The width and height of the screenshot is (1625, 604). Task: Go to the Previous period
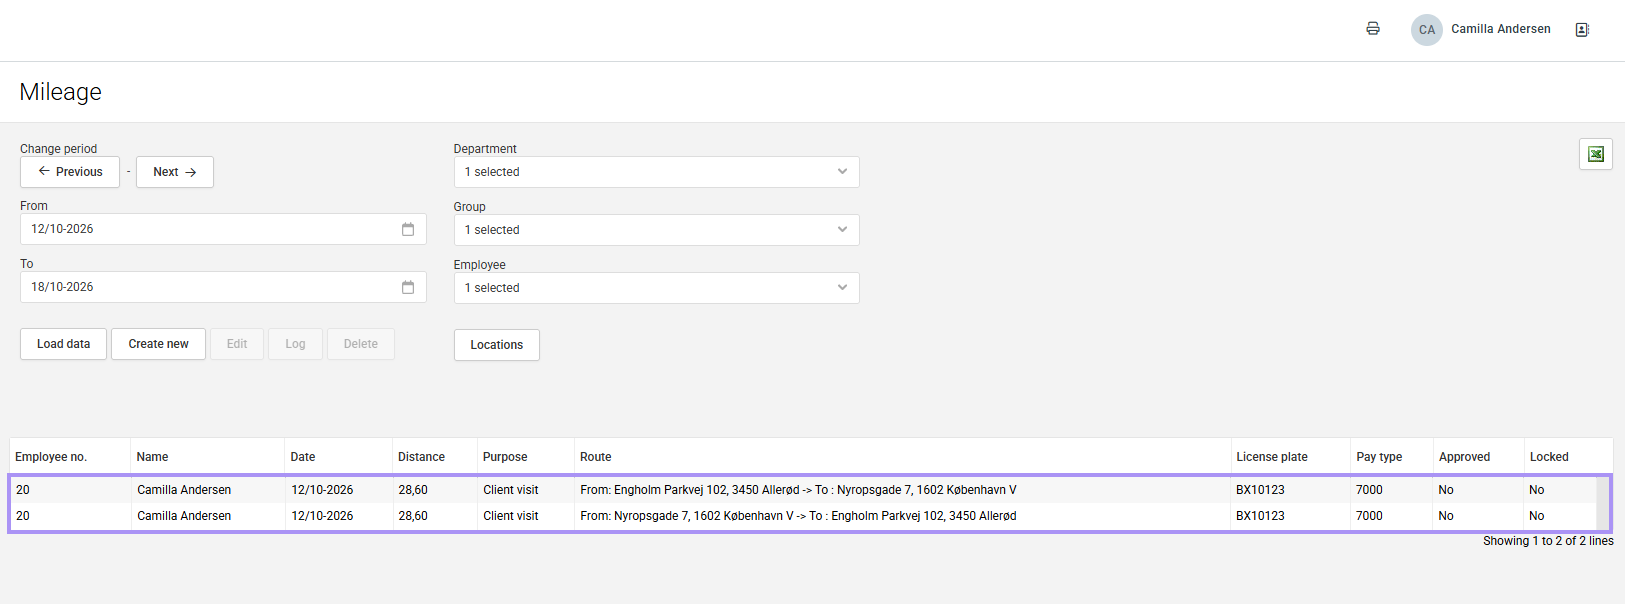(70, 172)
